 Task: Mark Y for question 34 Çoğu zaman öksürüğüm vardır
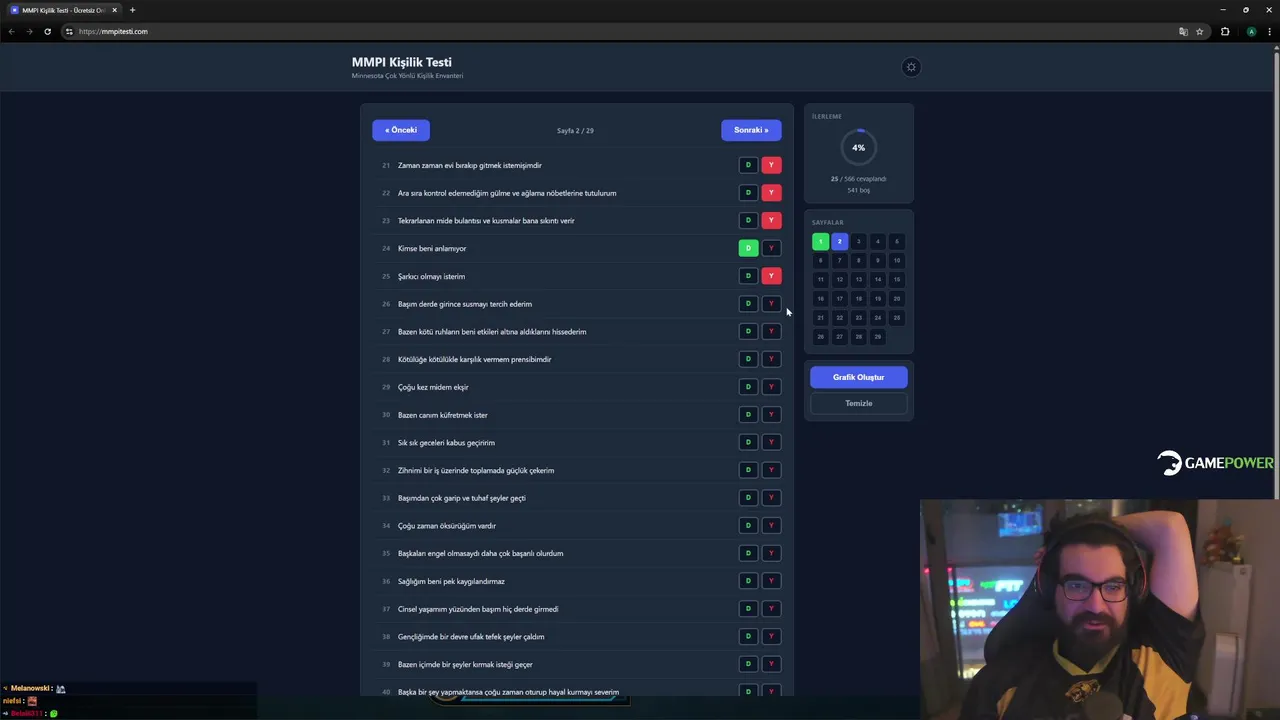(x=771, y=526)
